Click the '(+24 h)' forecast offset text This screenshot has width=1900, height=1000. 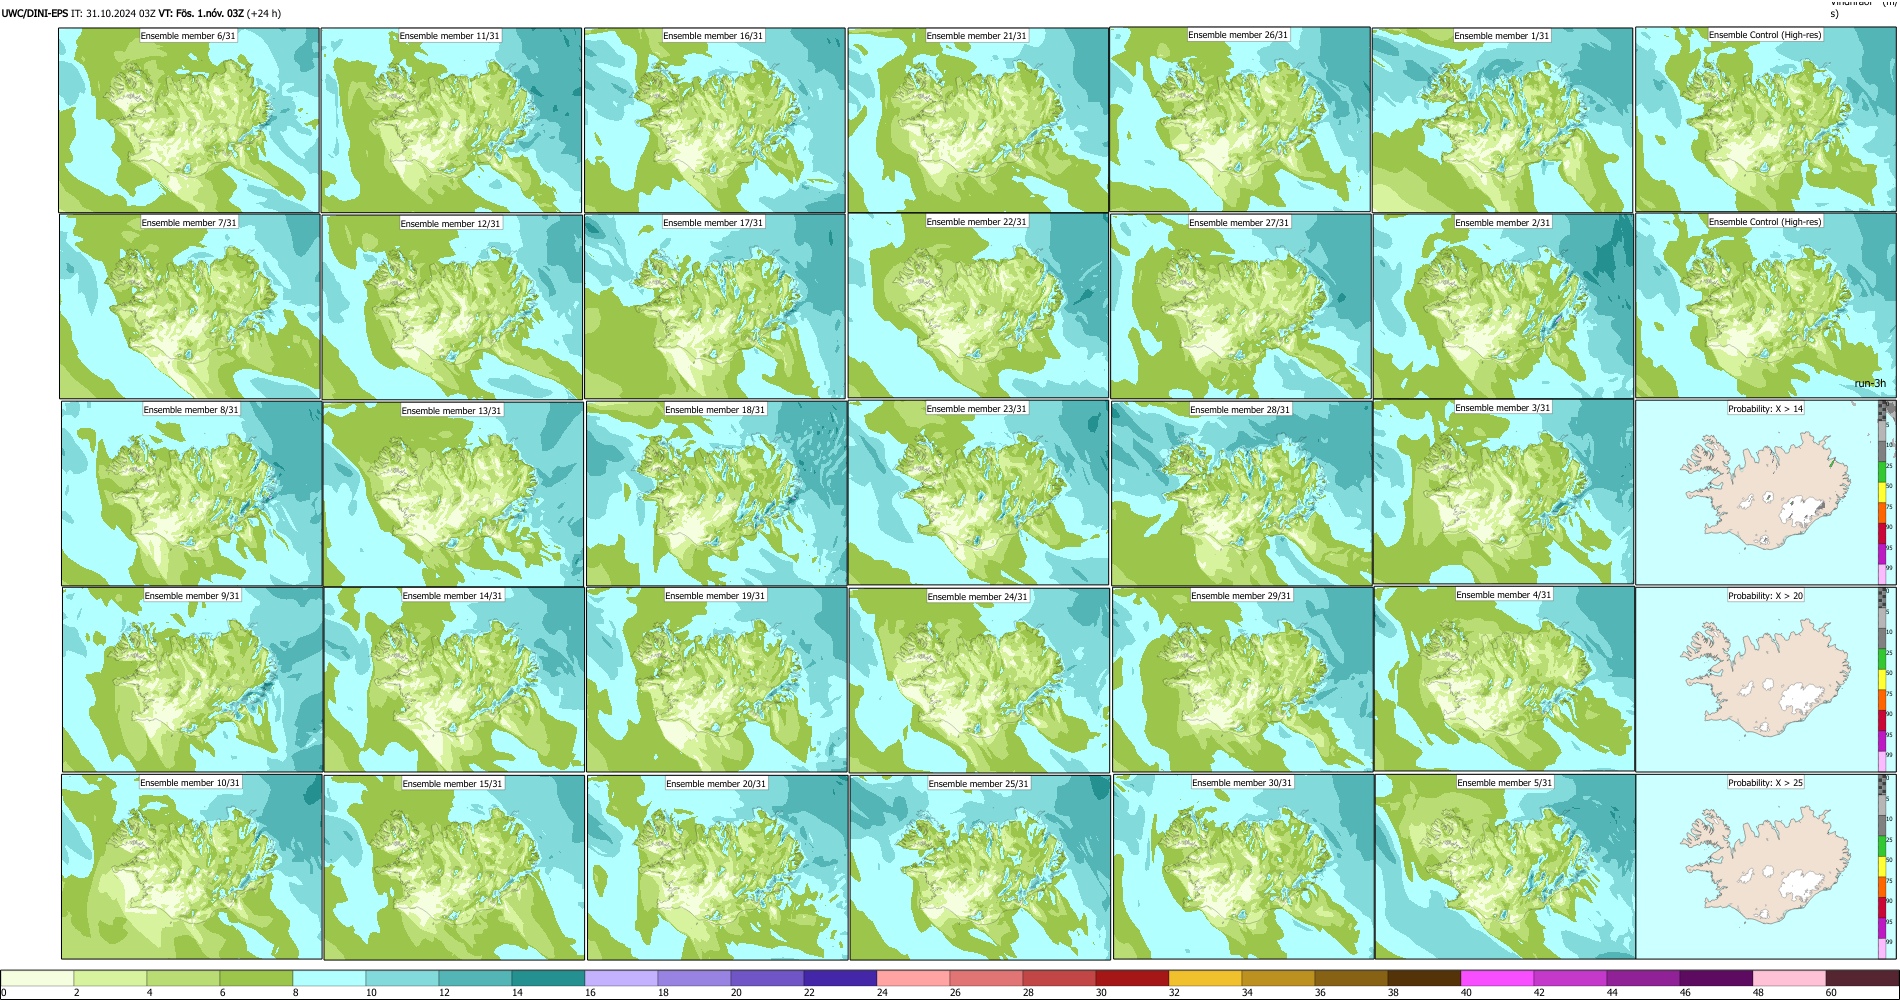point(264,13)
